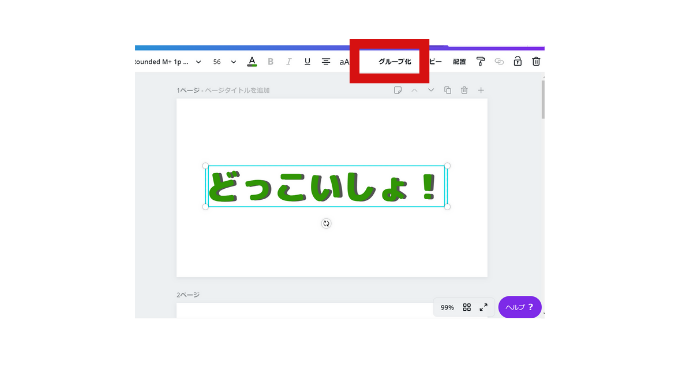Screen dimensions: 680x390
Task: Click the rotate handle below the text
Action: coord(326,223)
